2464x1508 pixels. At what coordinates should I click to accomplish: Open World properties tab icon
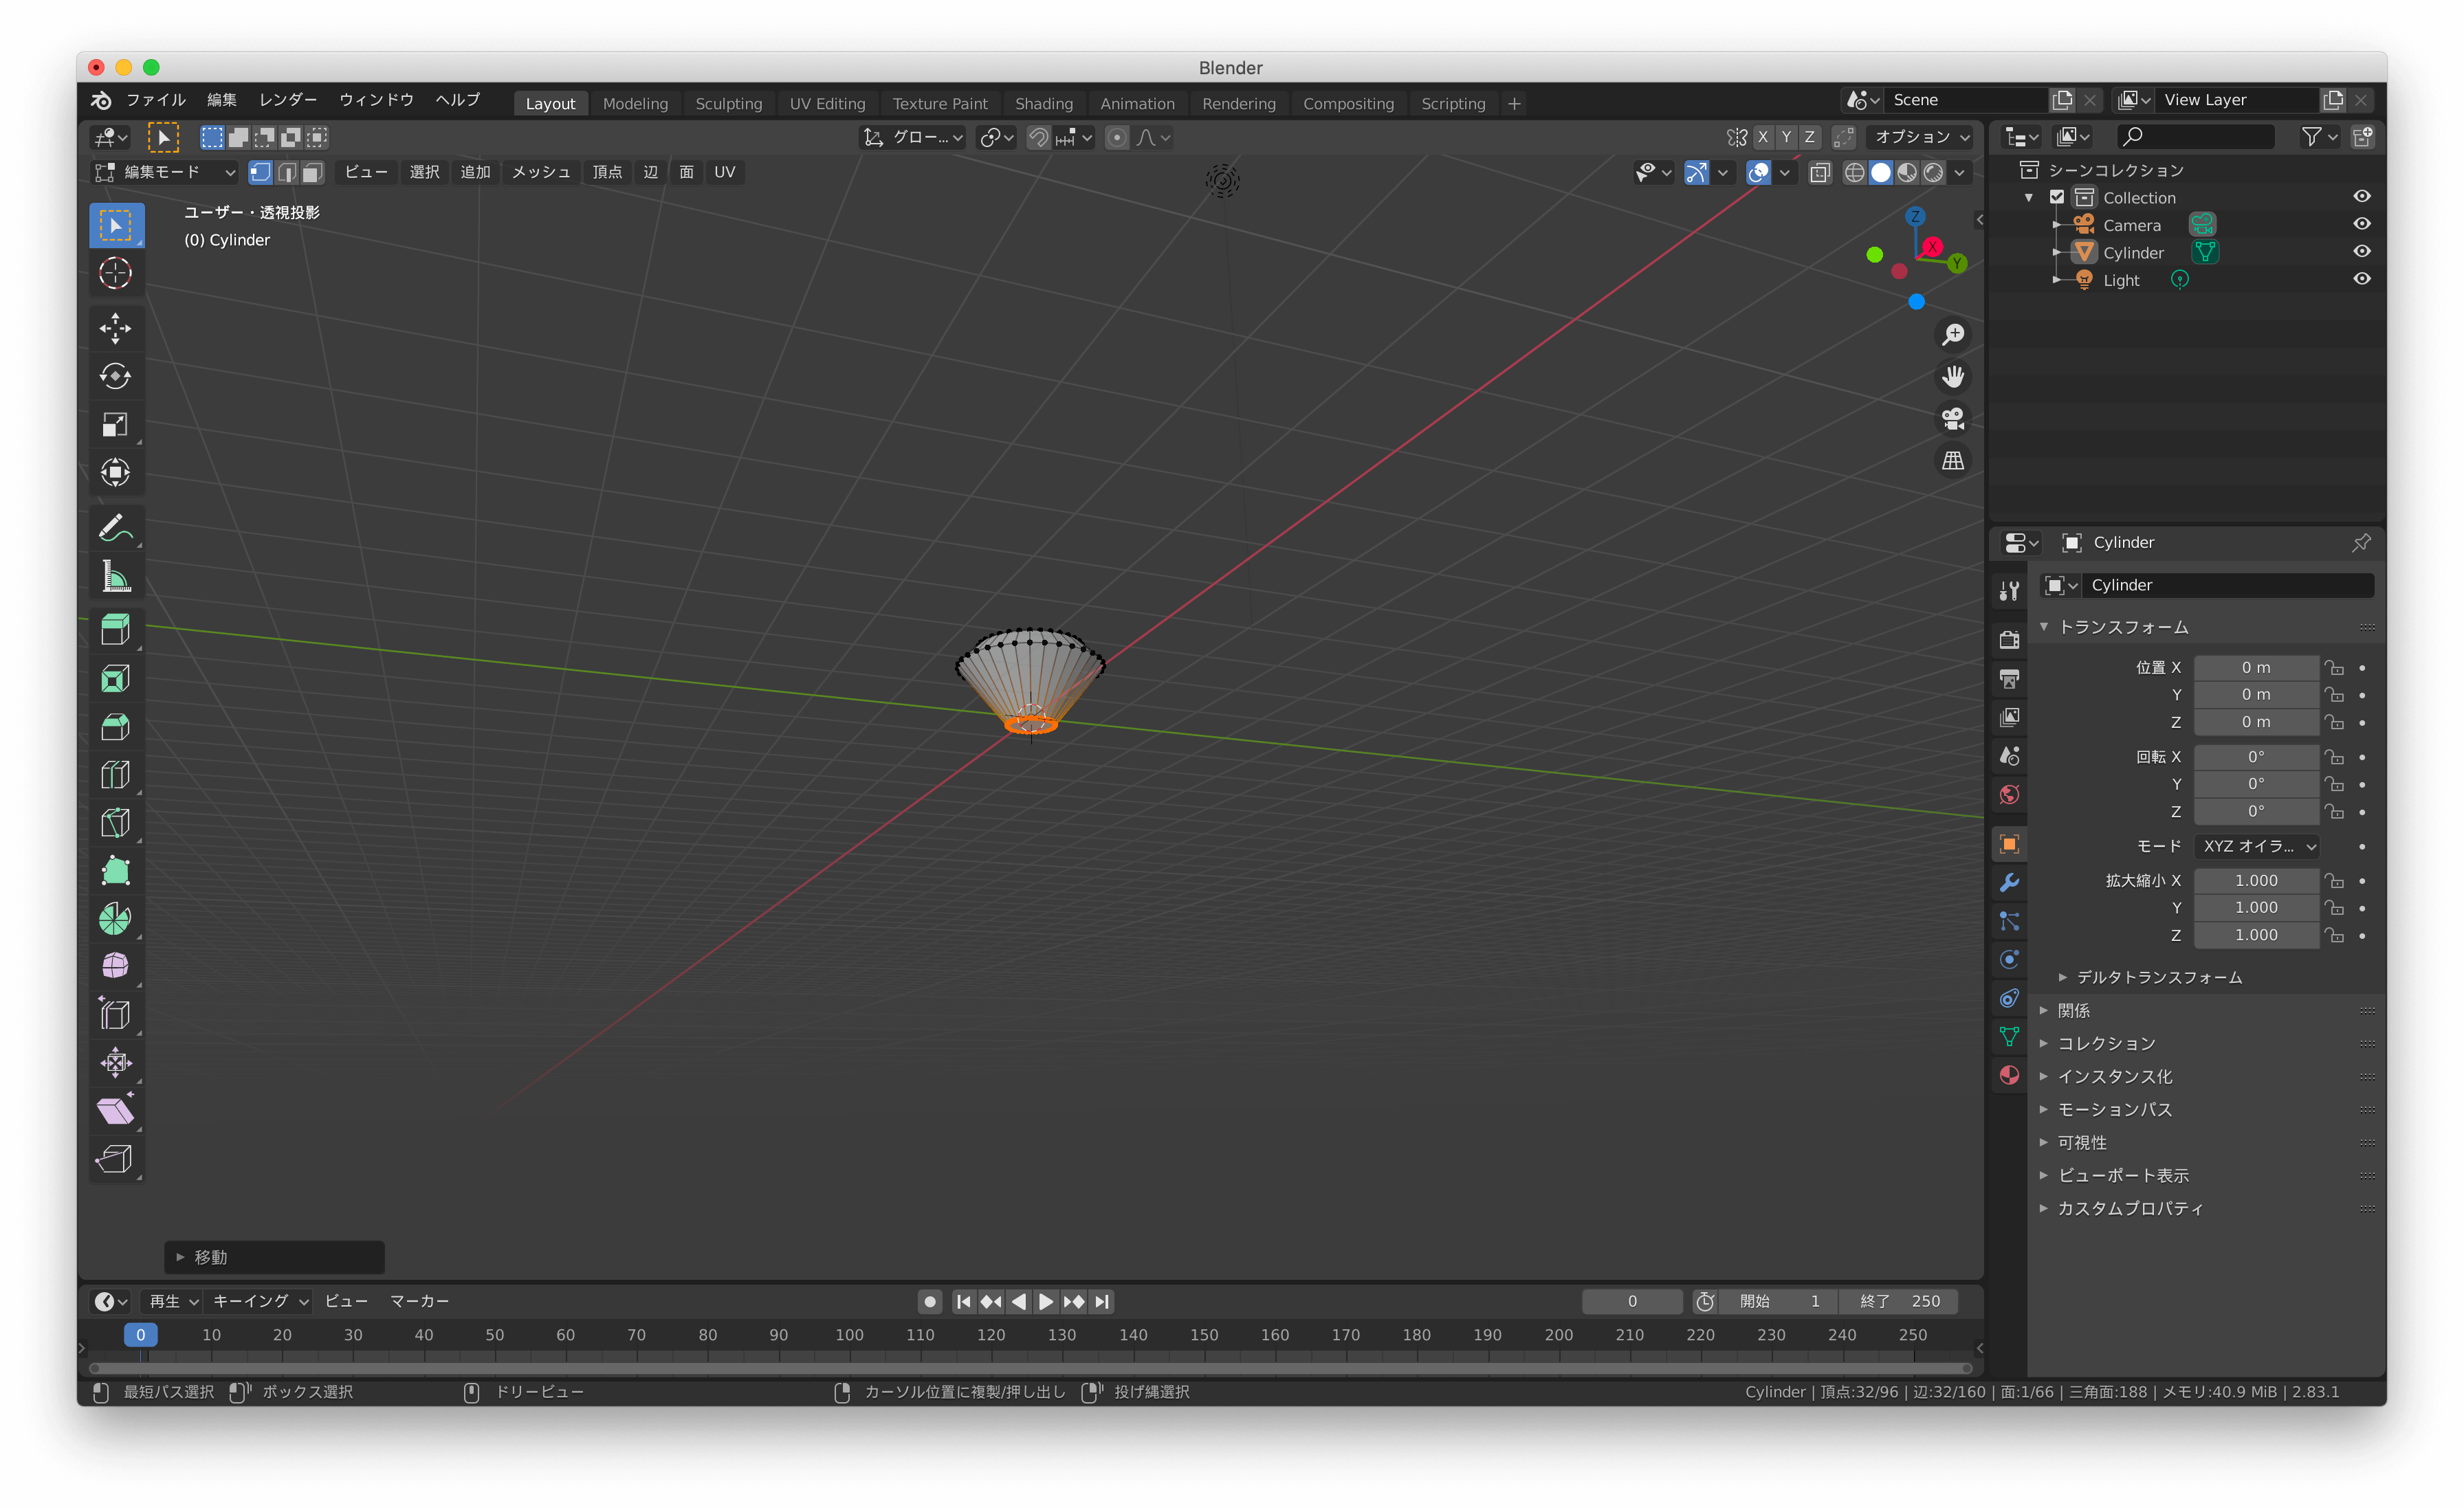pos(2009,795)
